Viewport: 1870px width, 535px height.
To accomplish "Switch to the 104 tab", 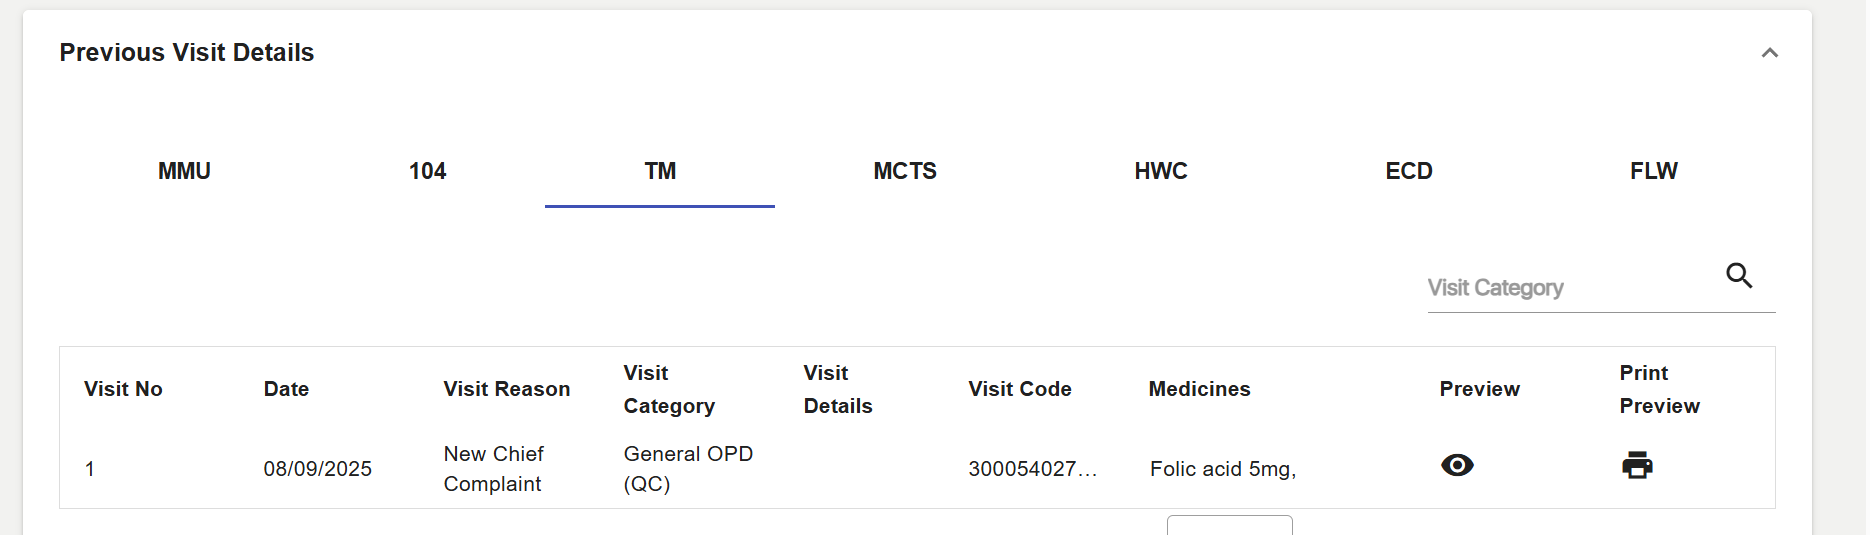I will pos(427,171).
